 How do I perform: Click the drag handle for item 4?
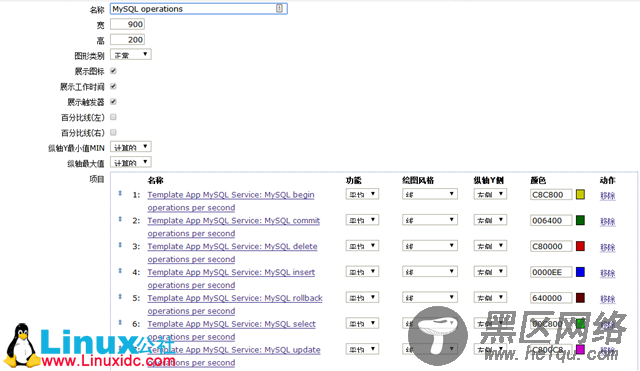[120, 271]
